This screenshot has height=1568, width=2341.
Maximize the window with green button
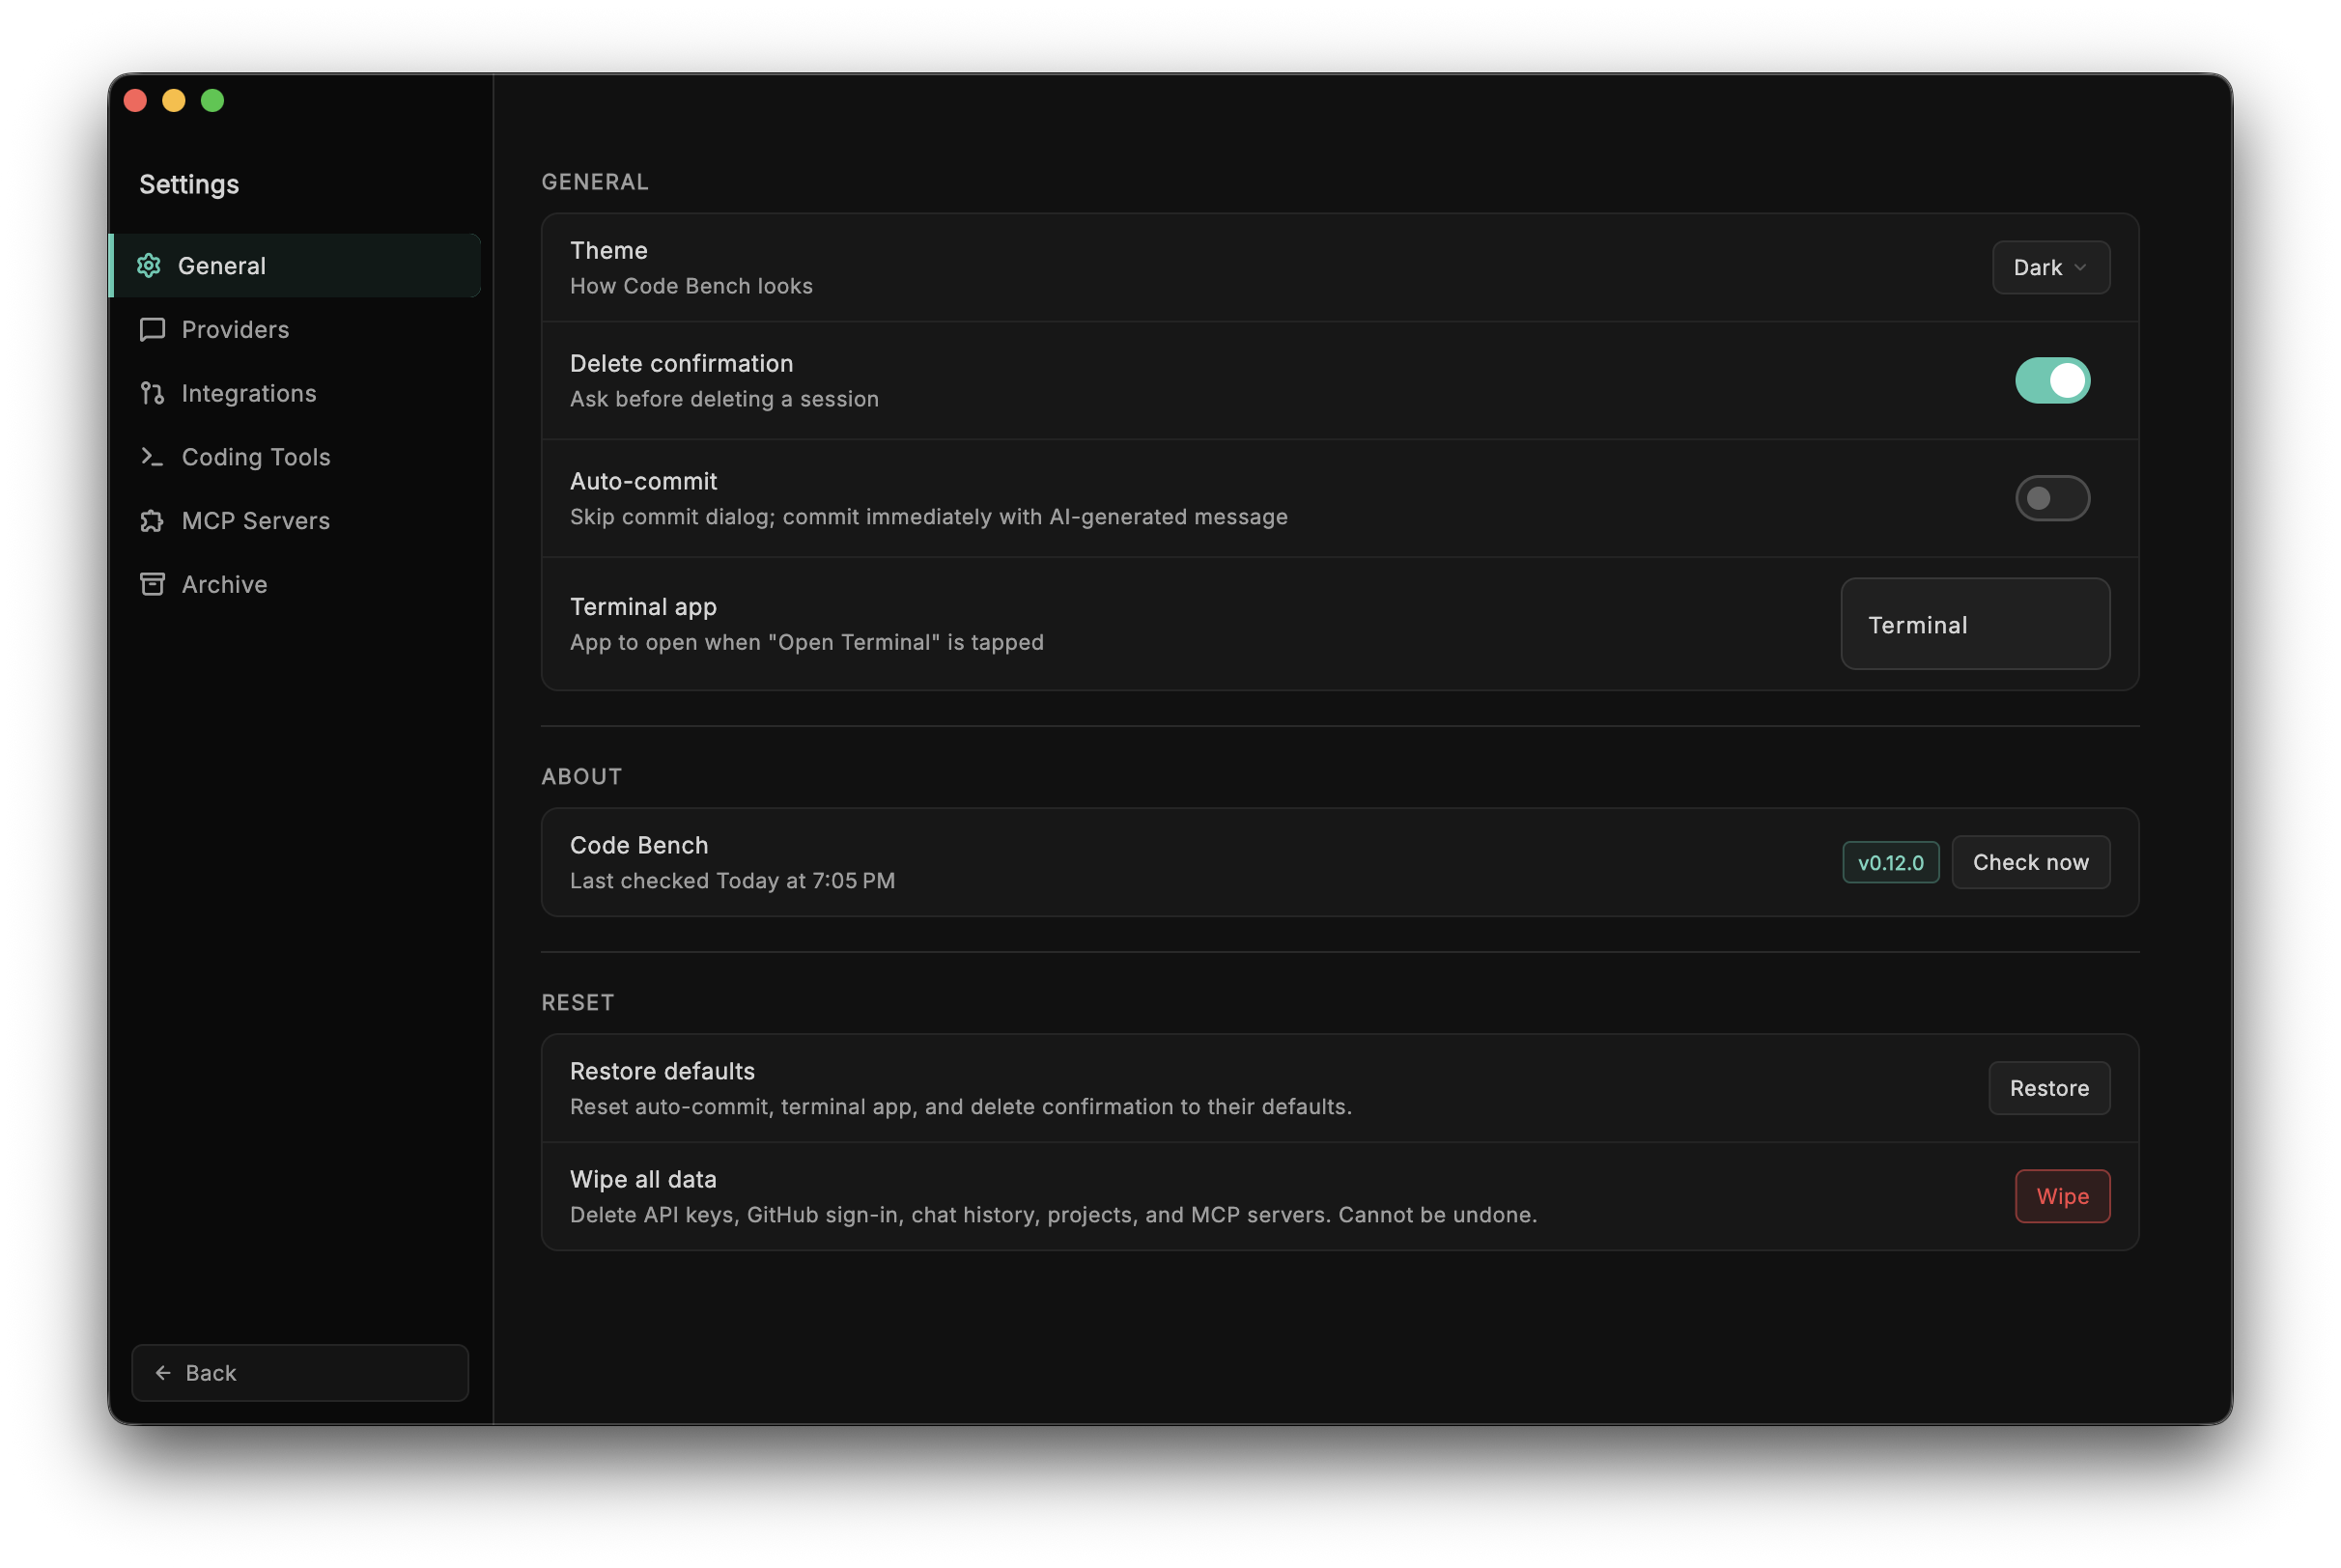click(212, 100)
